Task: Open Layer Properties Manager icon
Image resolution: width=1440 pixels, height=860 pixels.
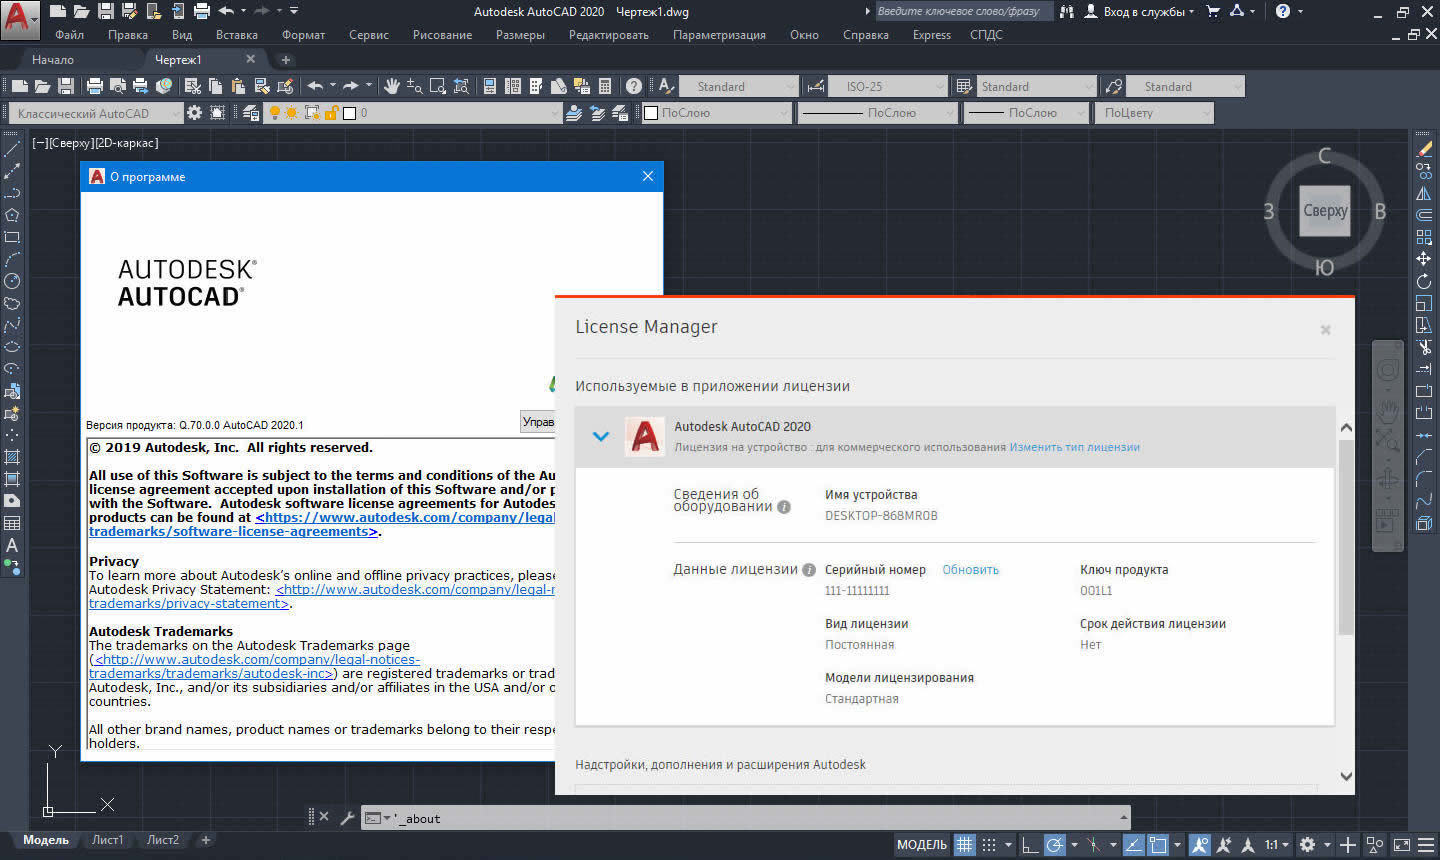Action: pyautogui.click(x=251, y=113)
